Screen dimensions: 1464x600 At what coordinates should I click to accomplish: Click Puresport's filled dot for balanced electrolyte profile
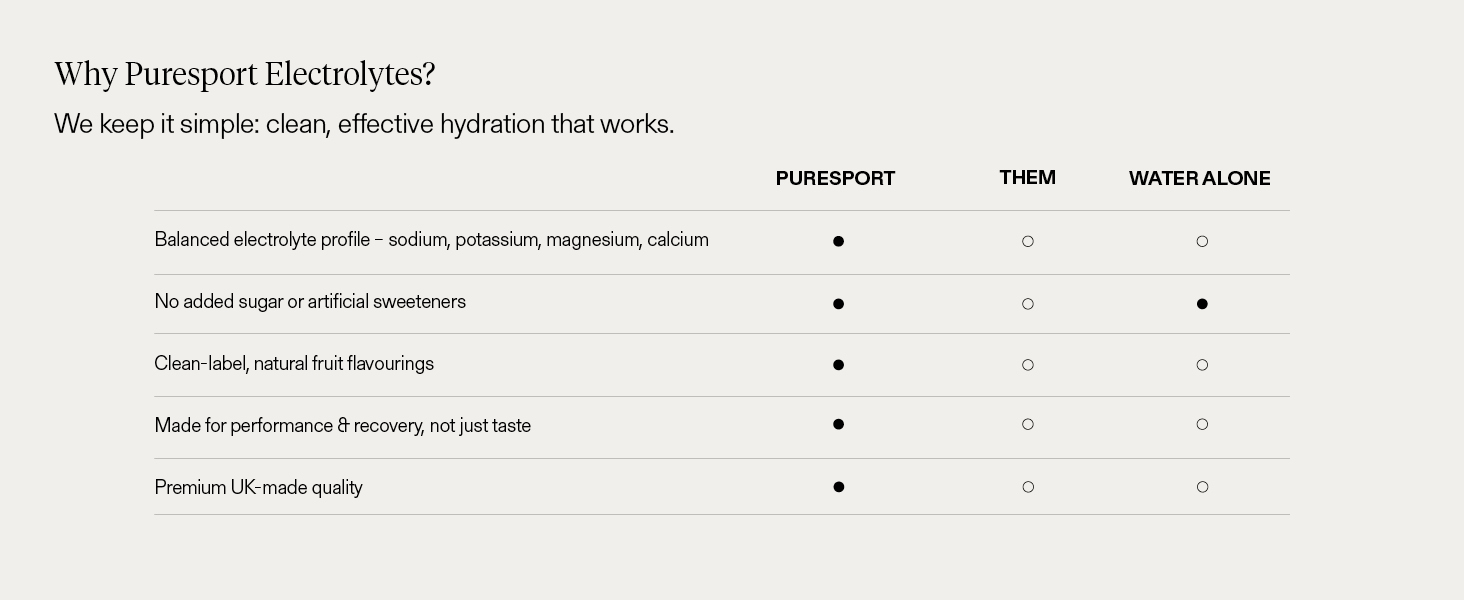point(838,241)
